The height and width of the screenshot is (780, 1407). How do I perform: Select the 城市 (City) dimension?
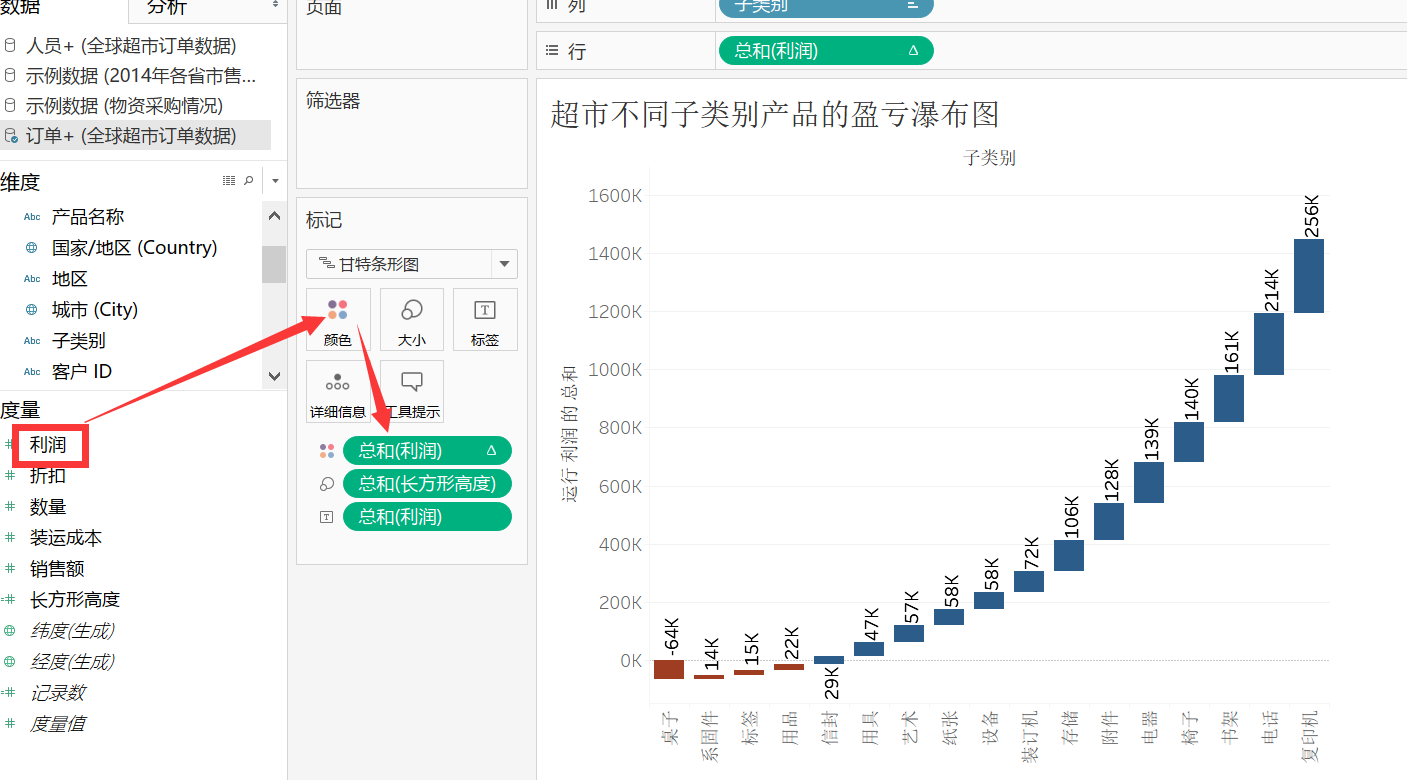click(x=95, y=310)
